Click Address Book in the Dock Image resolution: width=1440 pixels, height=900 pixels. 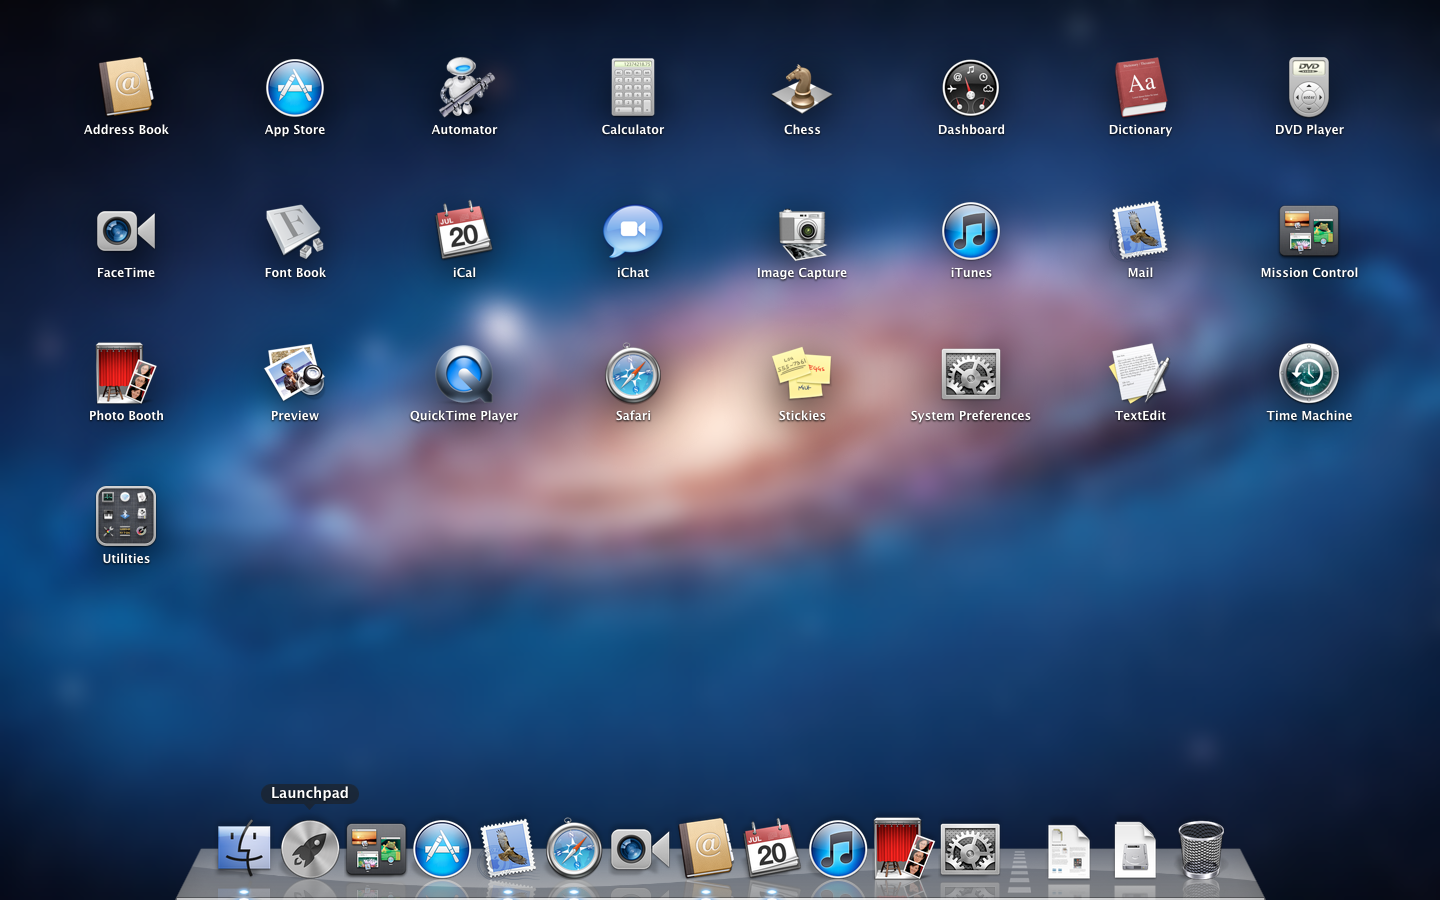(706, 848)
